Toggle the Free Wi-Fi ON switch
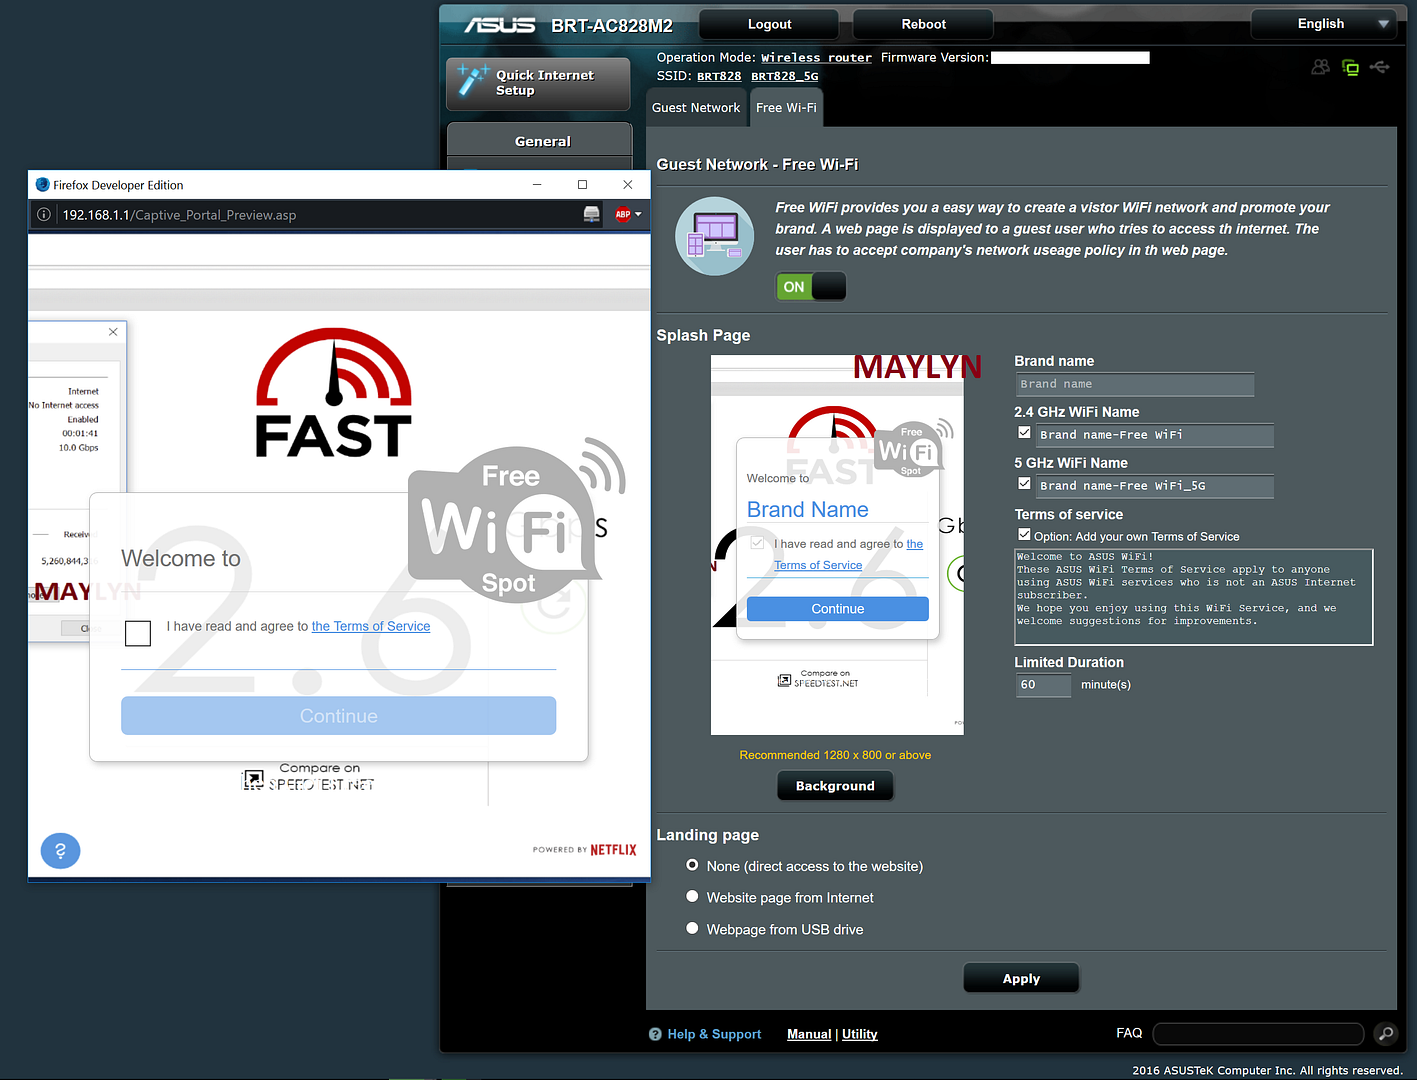 (x=811, y=287)
